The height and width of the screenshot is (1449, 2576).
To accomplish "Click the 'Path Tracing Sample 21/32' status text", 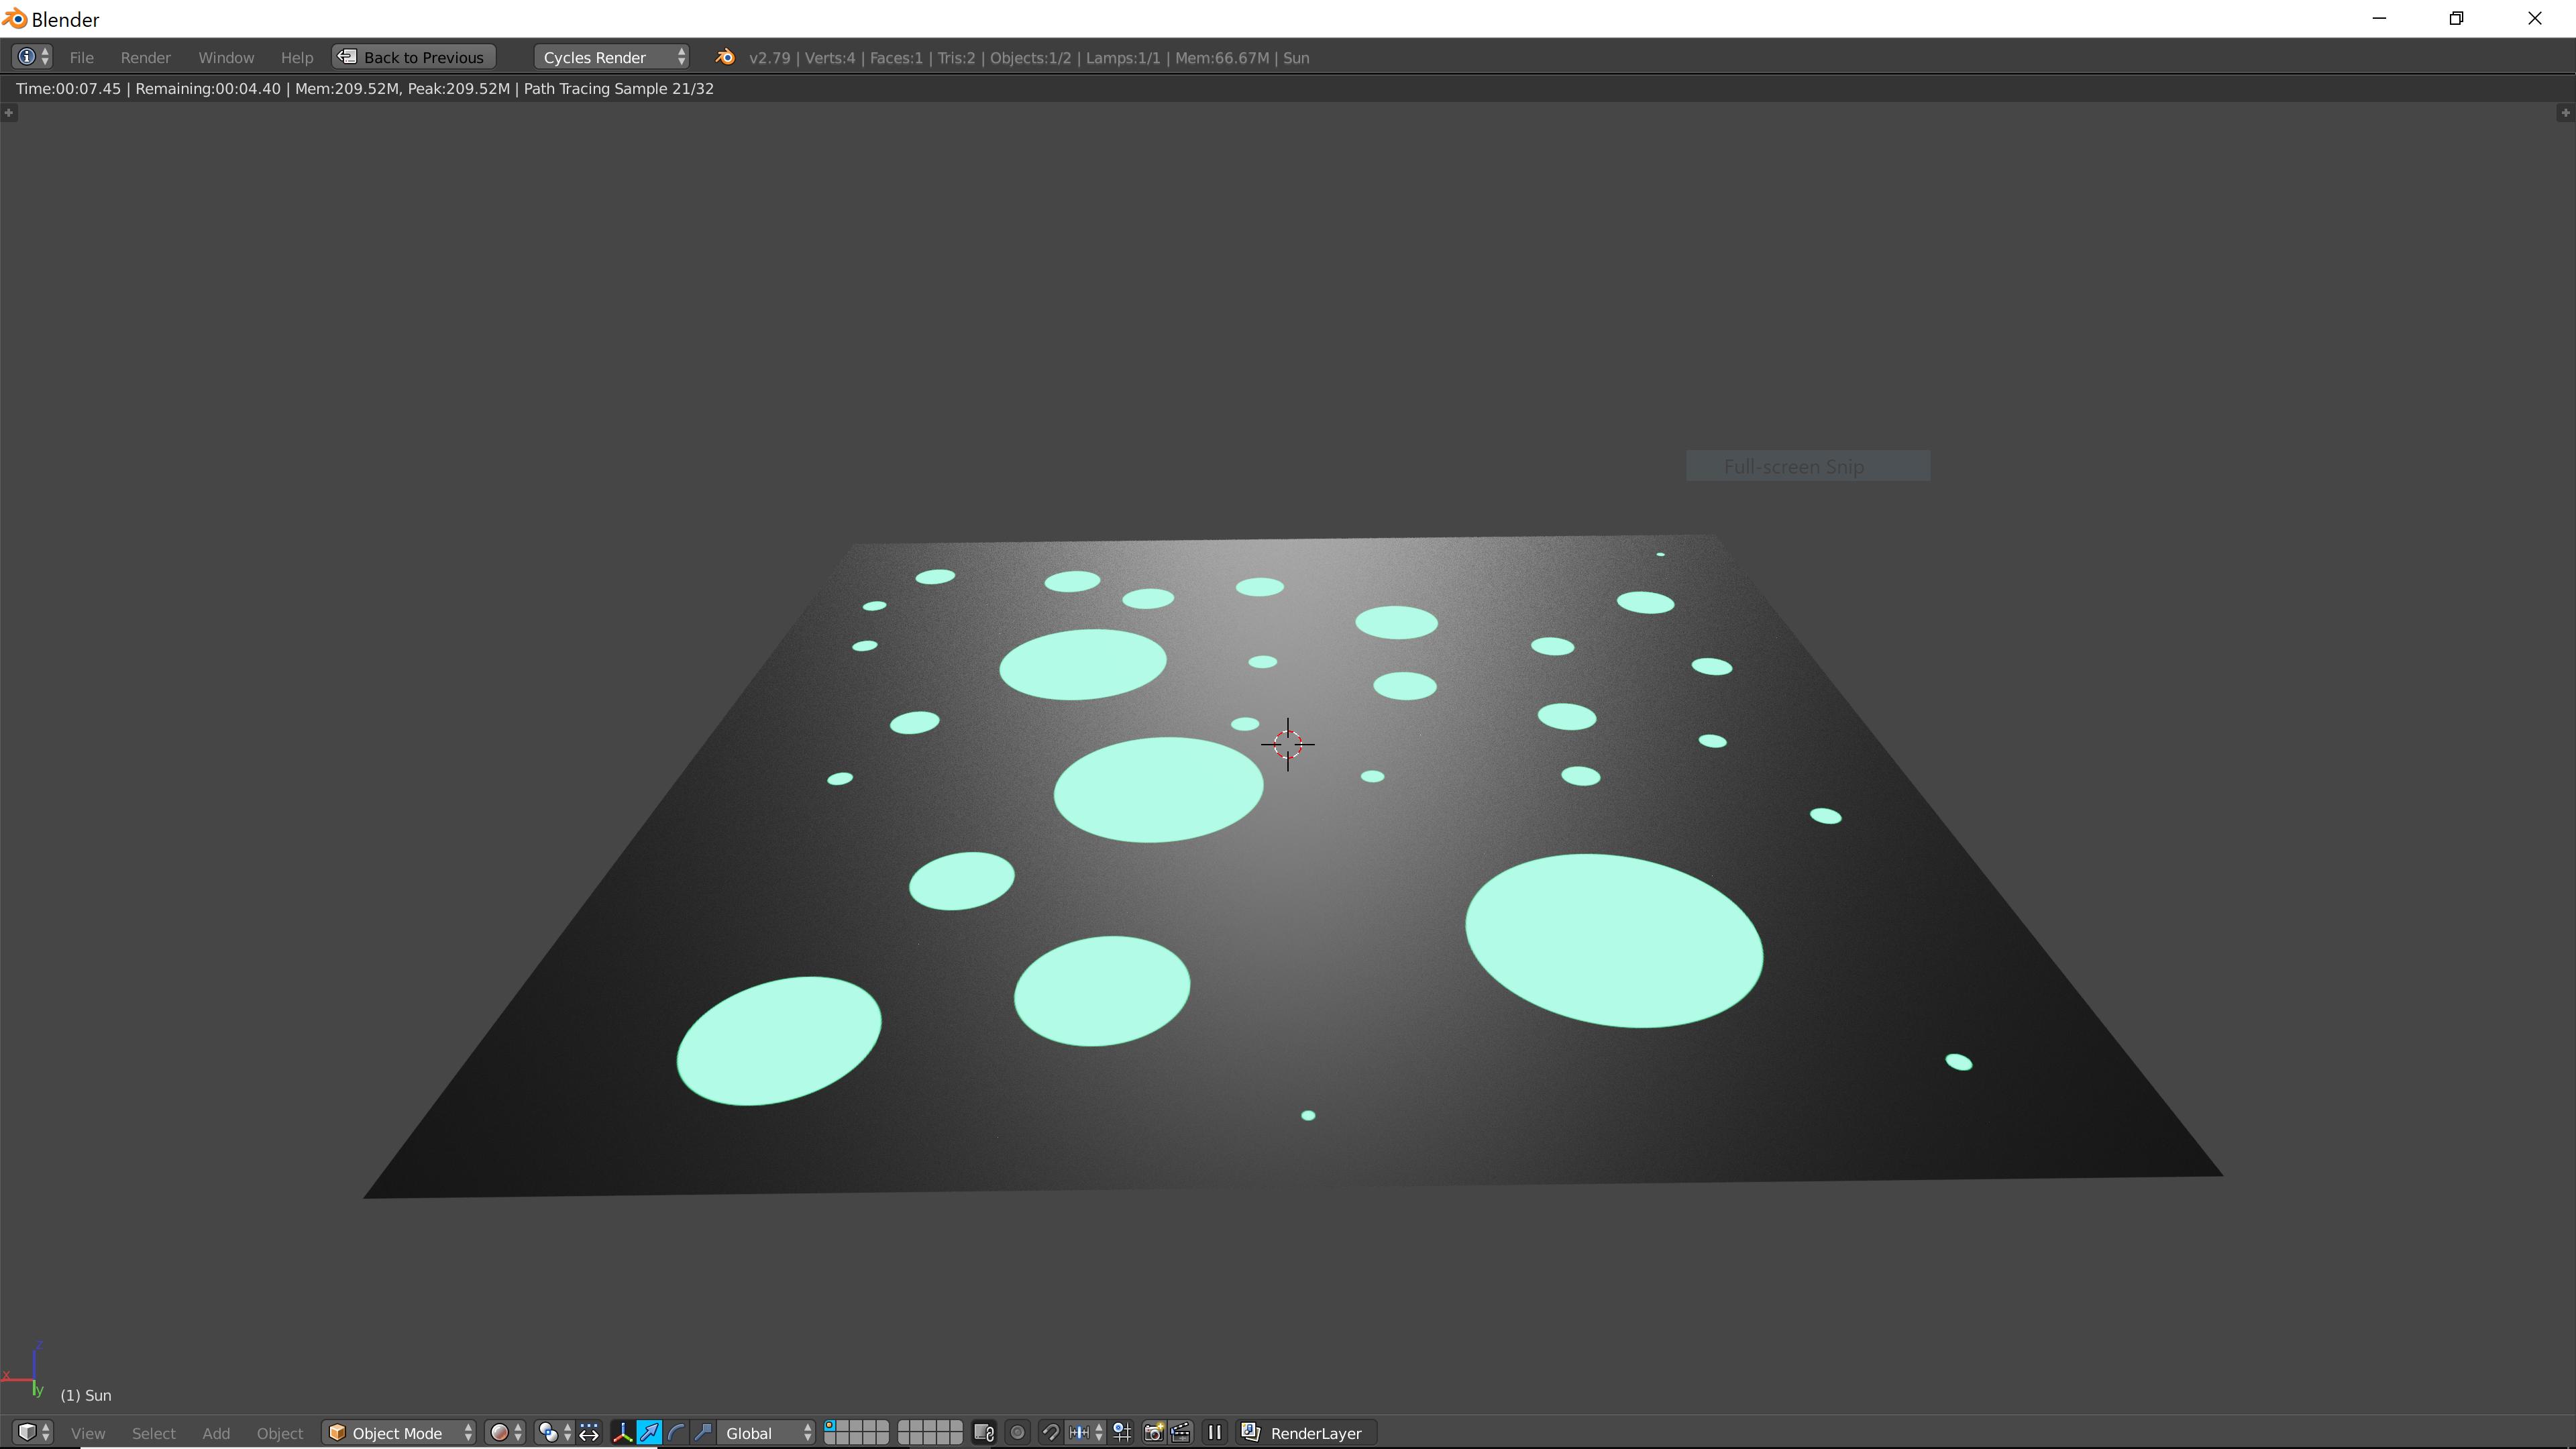I will 619,88.
